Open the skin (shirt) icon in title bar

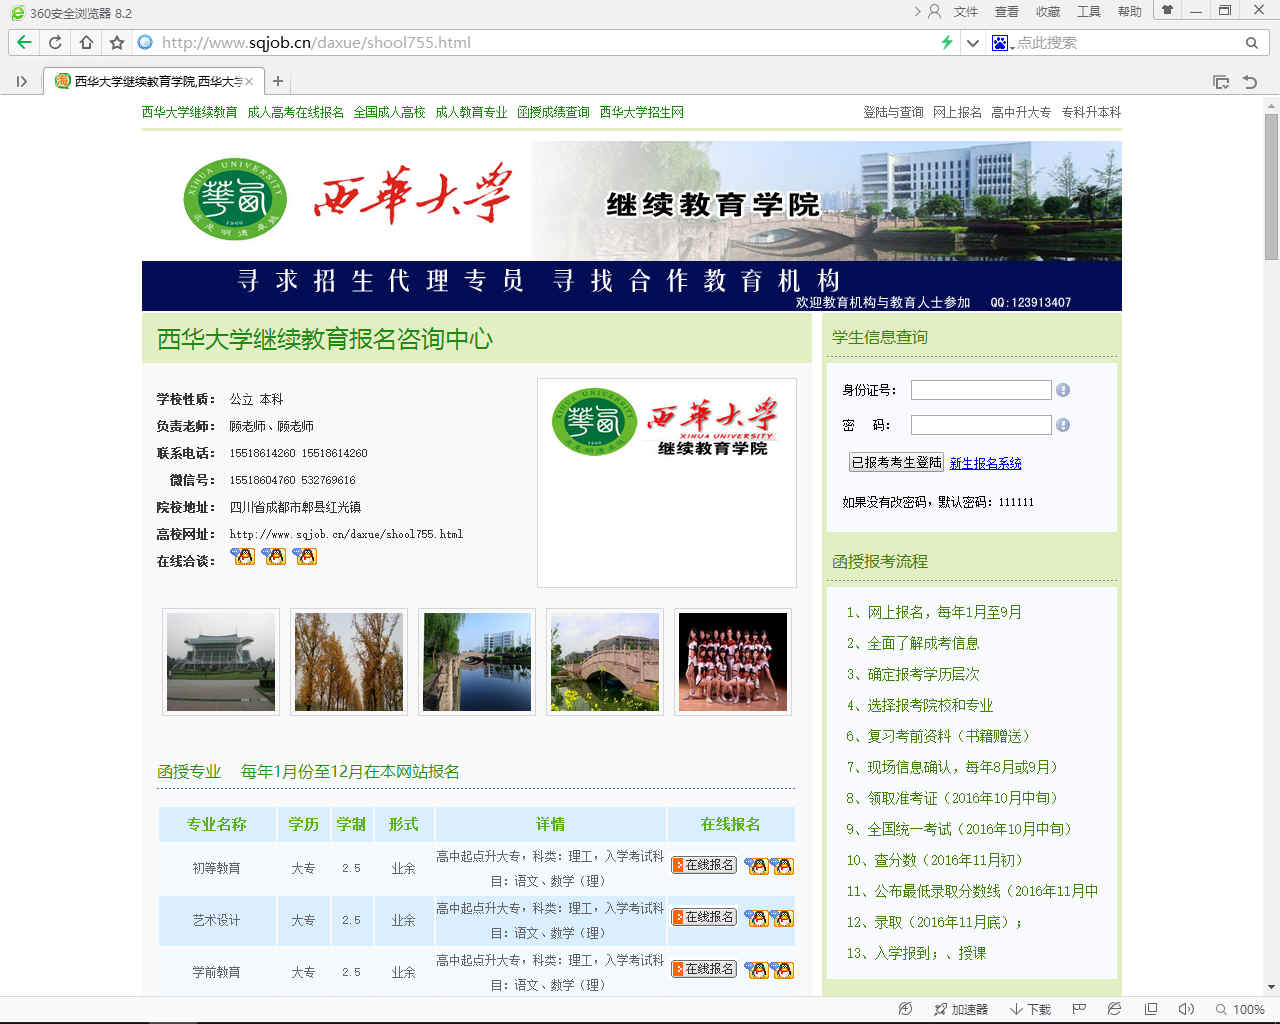[x=1166, y=11]
